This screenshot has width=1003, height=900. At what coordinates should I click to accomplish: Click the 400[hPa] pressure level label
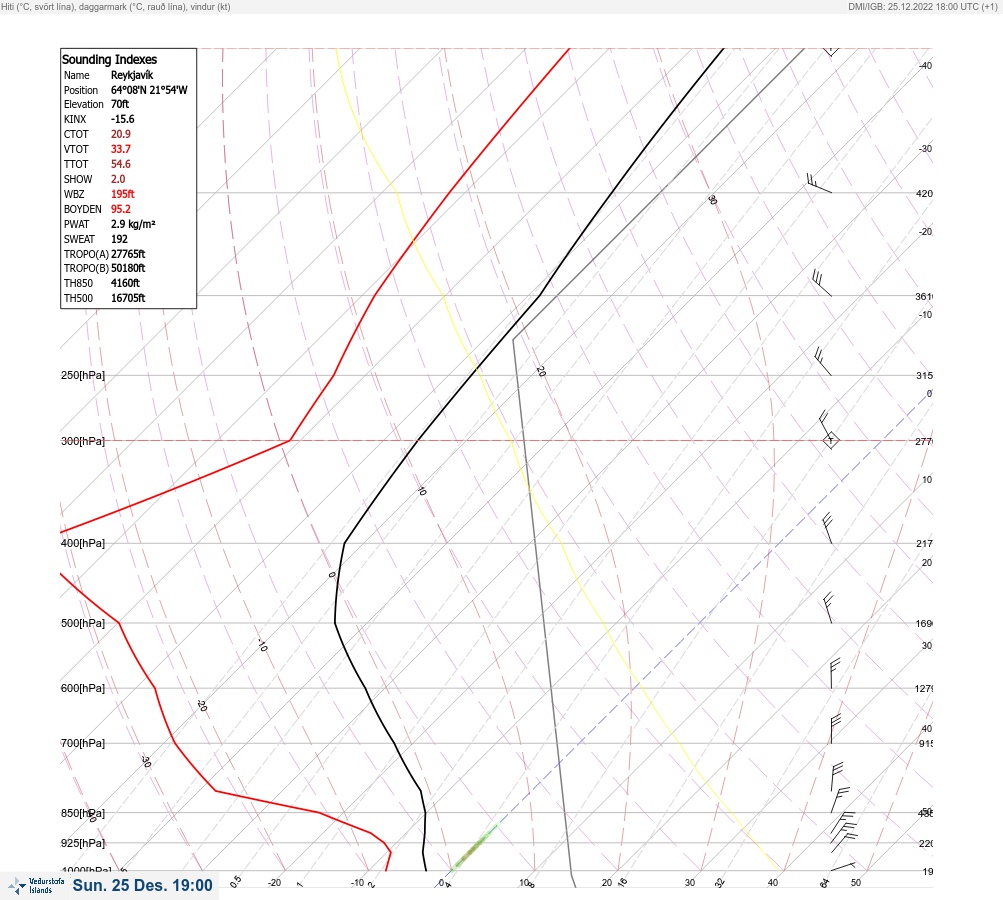[83, 543]
